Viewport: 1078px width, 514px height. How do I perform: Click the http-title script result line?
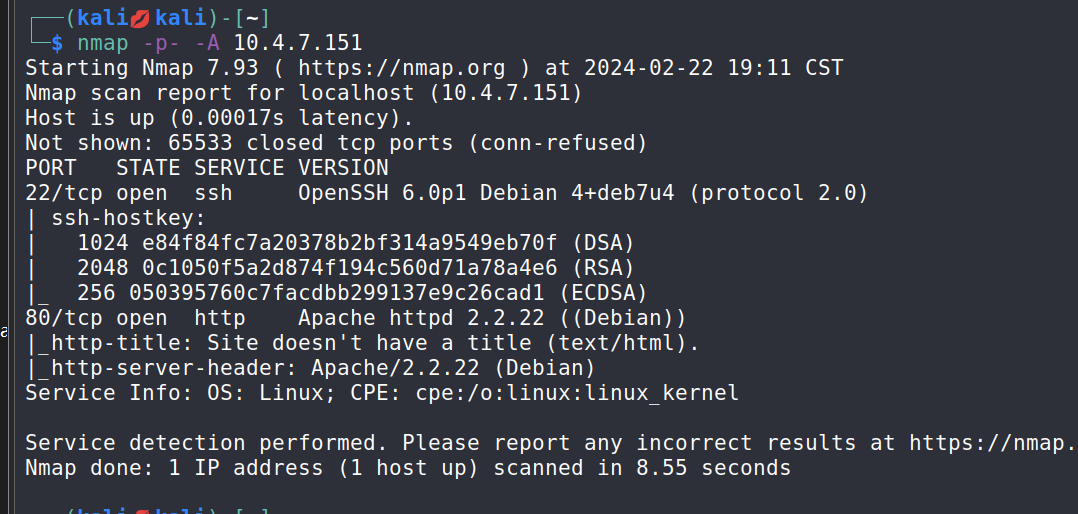362,343
